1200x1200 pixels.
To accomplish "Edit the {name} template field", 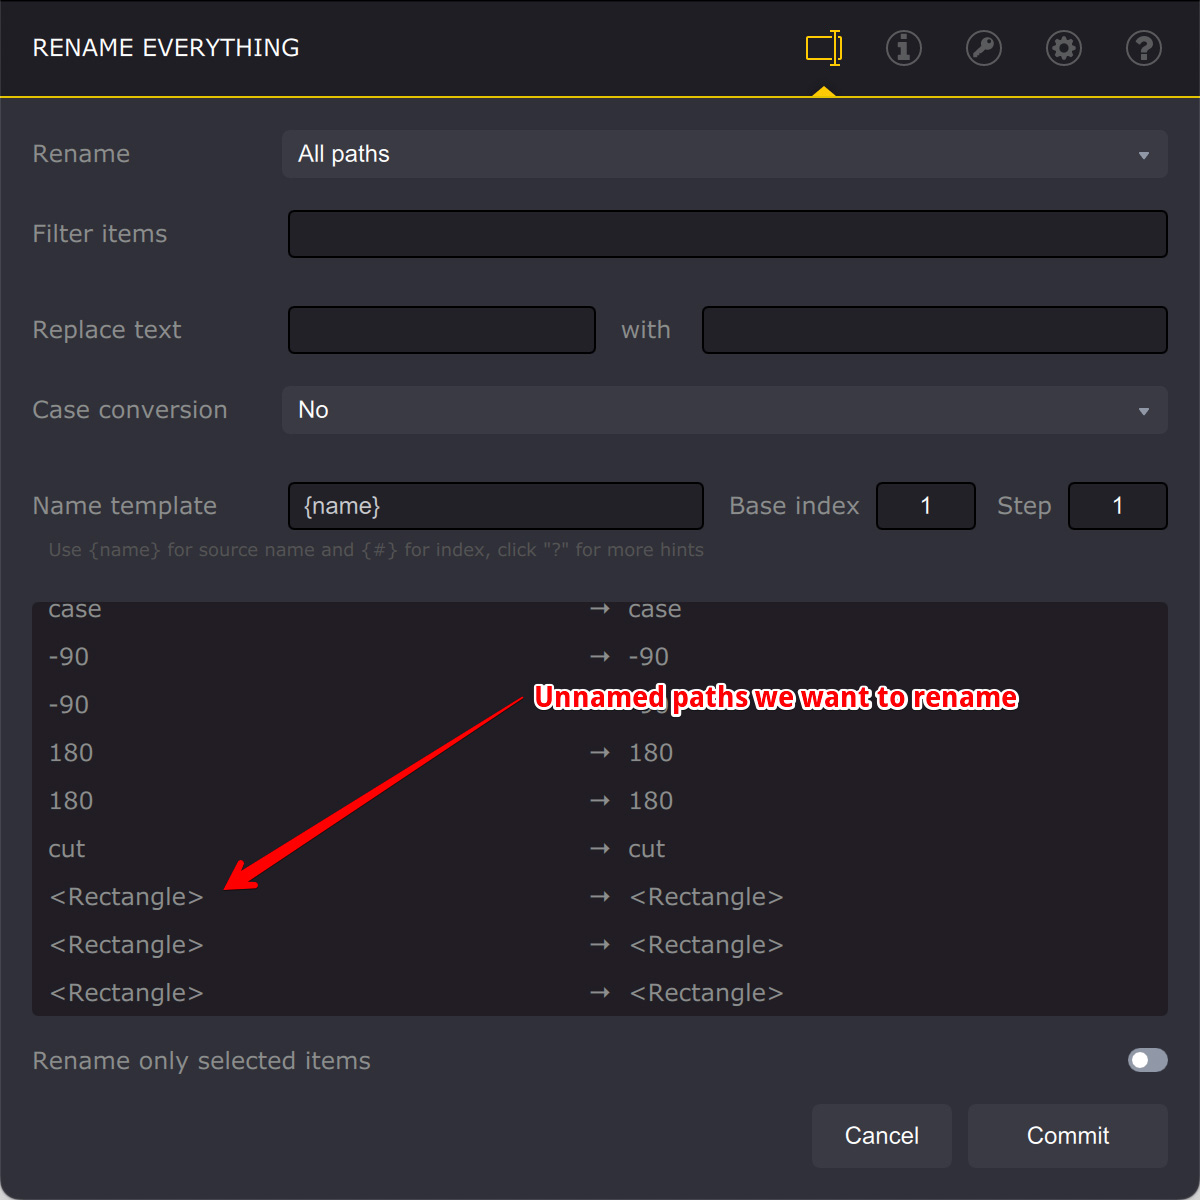I will coord(495,506).
